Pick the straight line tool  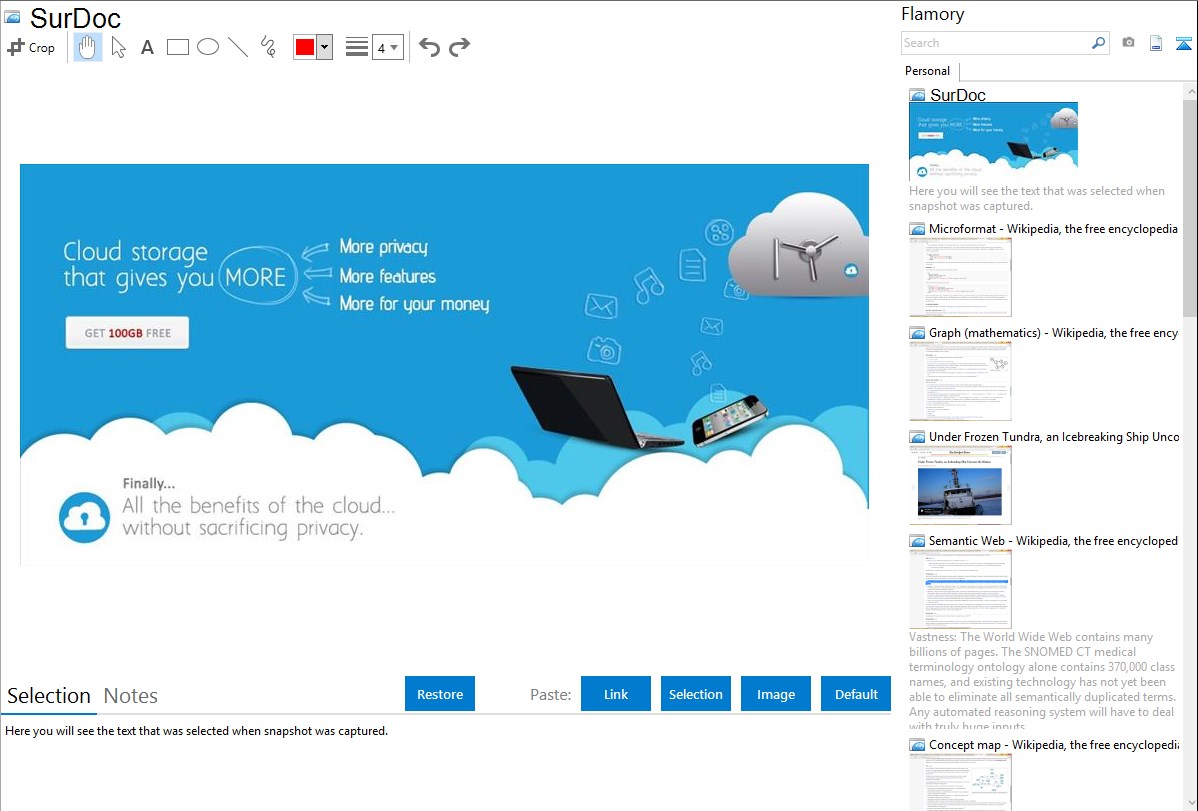click(238, 47)
